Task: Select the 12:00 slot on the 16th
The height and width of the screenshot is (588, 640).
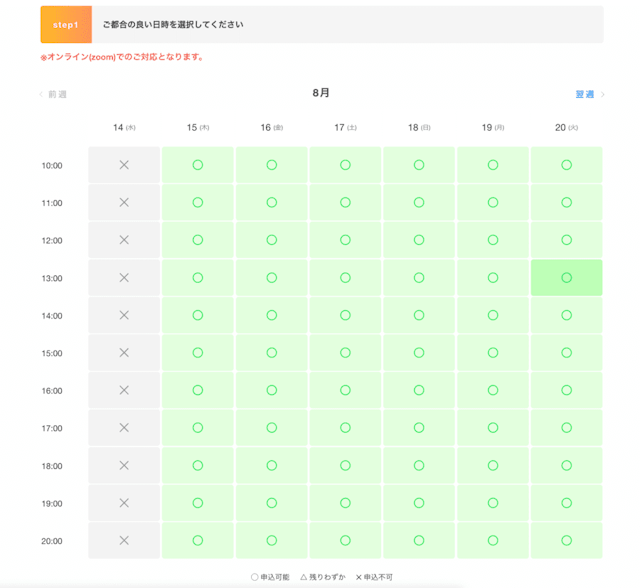Action: (x=271, y=240)
